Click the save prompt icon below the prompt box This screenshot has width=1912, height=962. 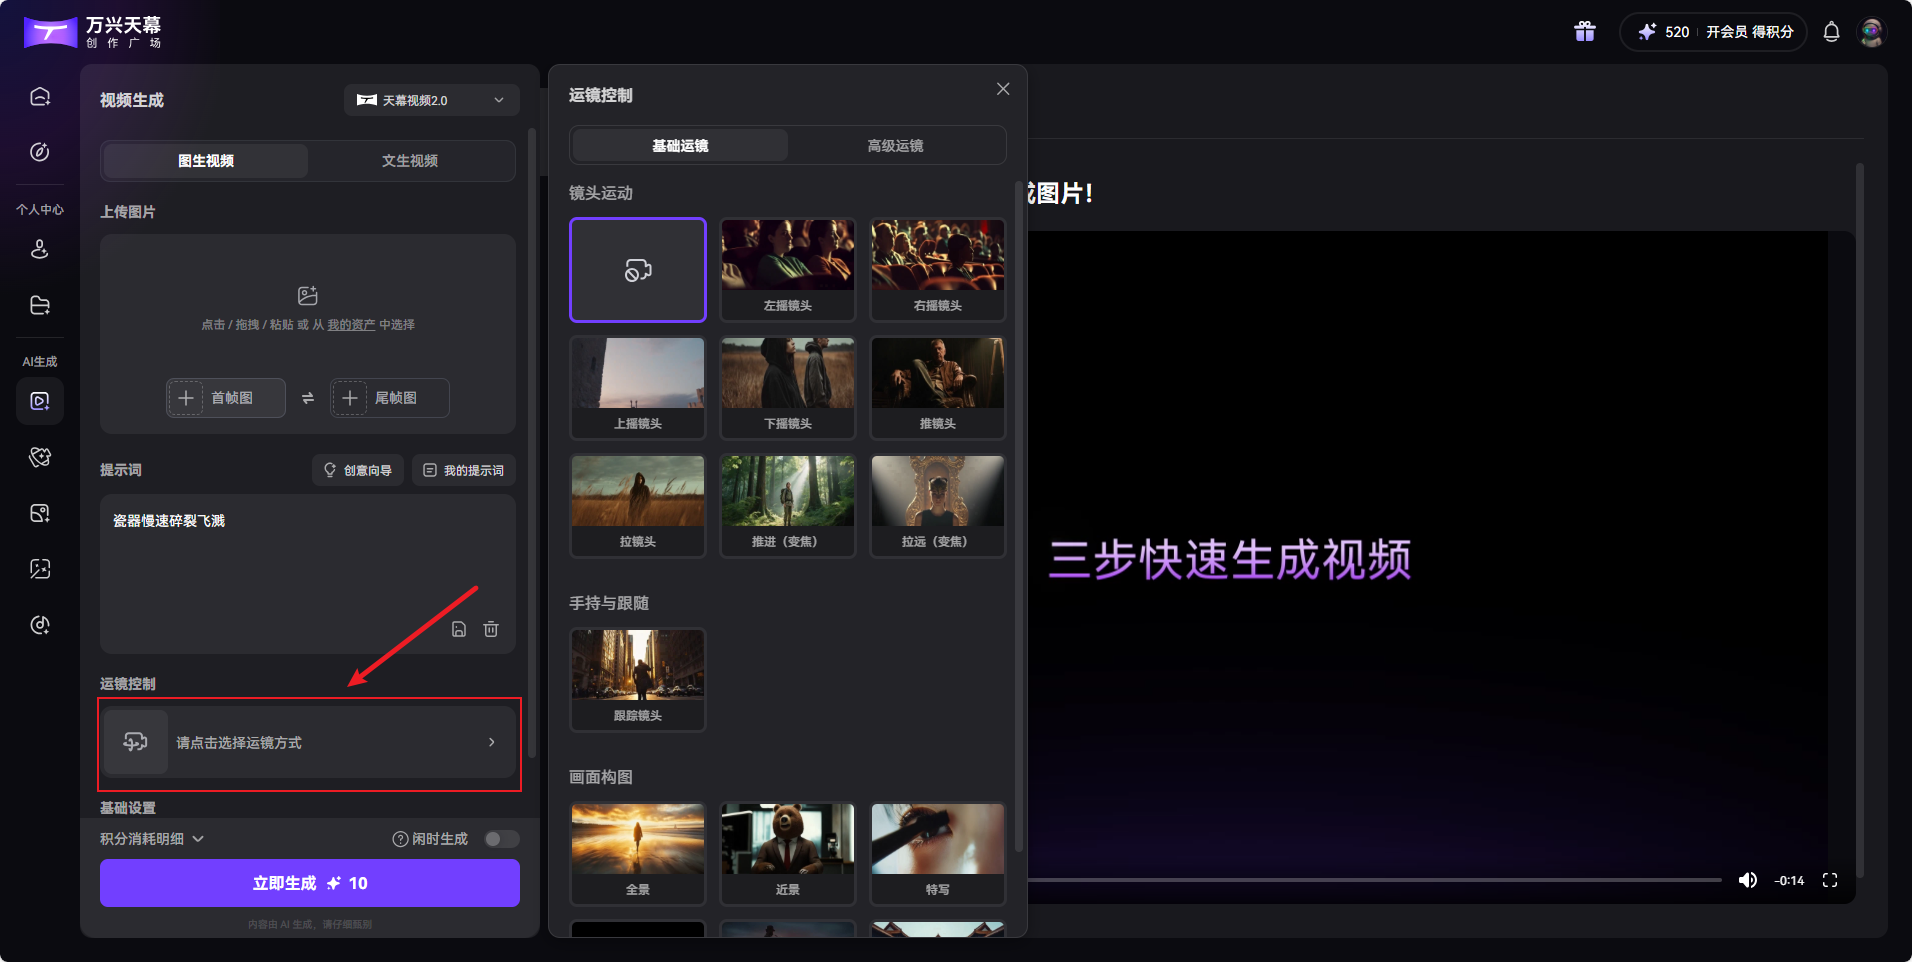click(x=459, y=629)
